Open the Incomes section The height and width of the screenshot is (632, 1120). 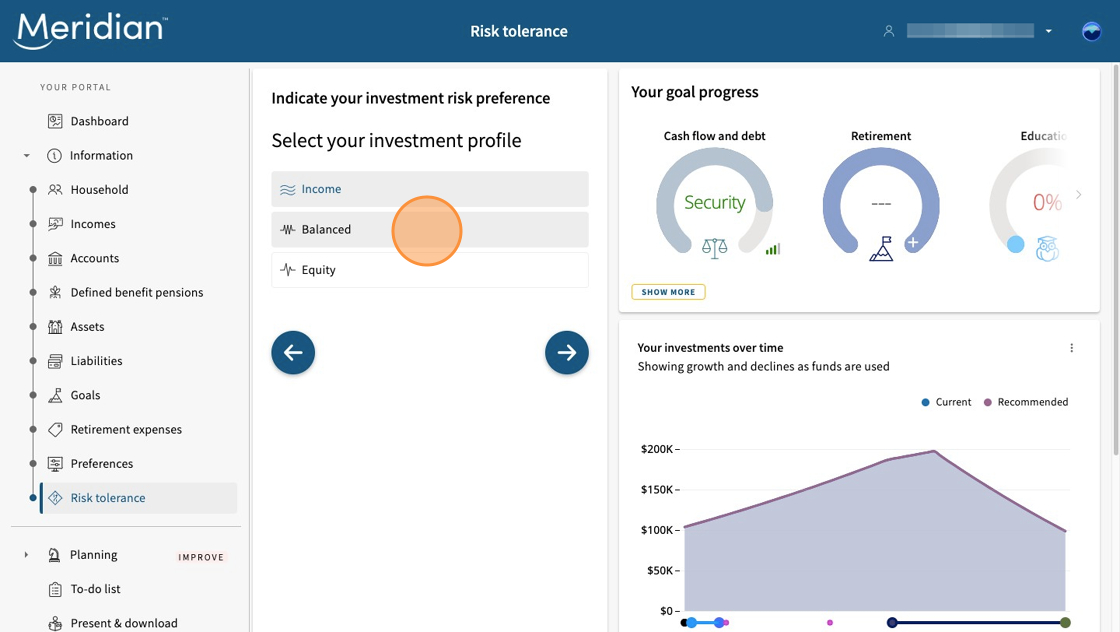[x=93, y=224]
